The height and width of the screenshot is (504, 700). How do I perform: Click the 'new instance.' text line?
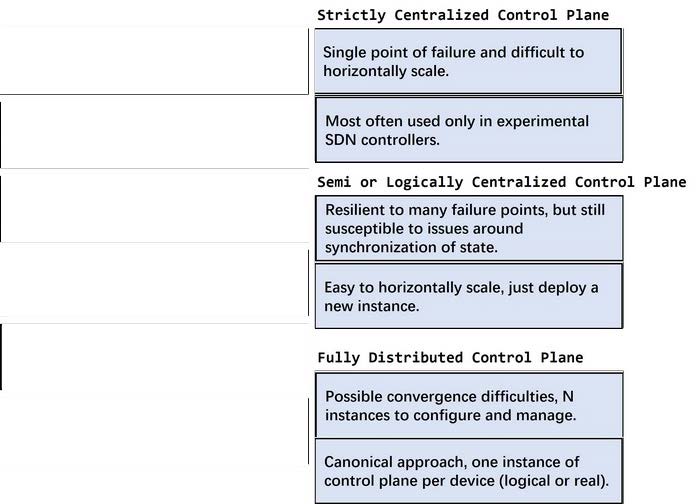(371, 306)
